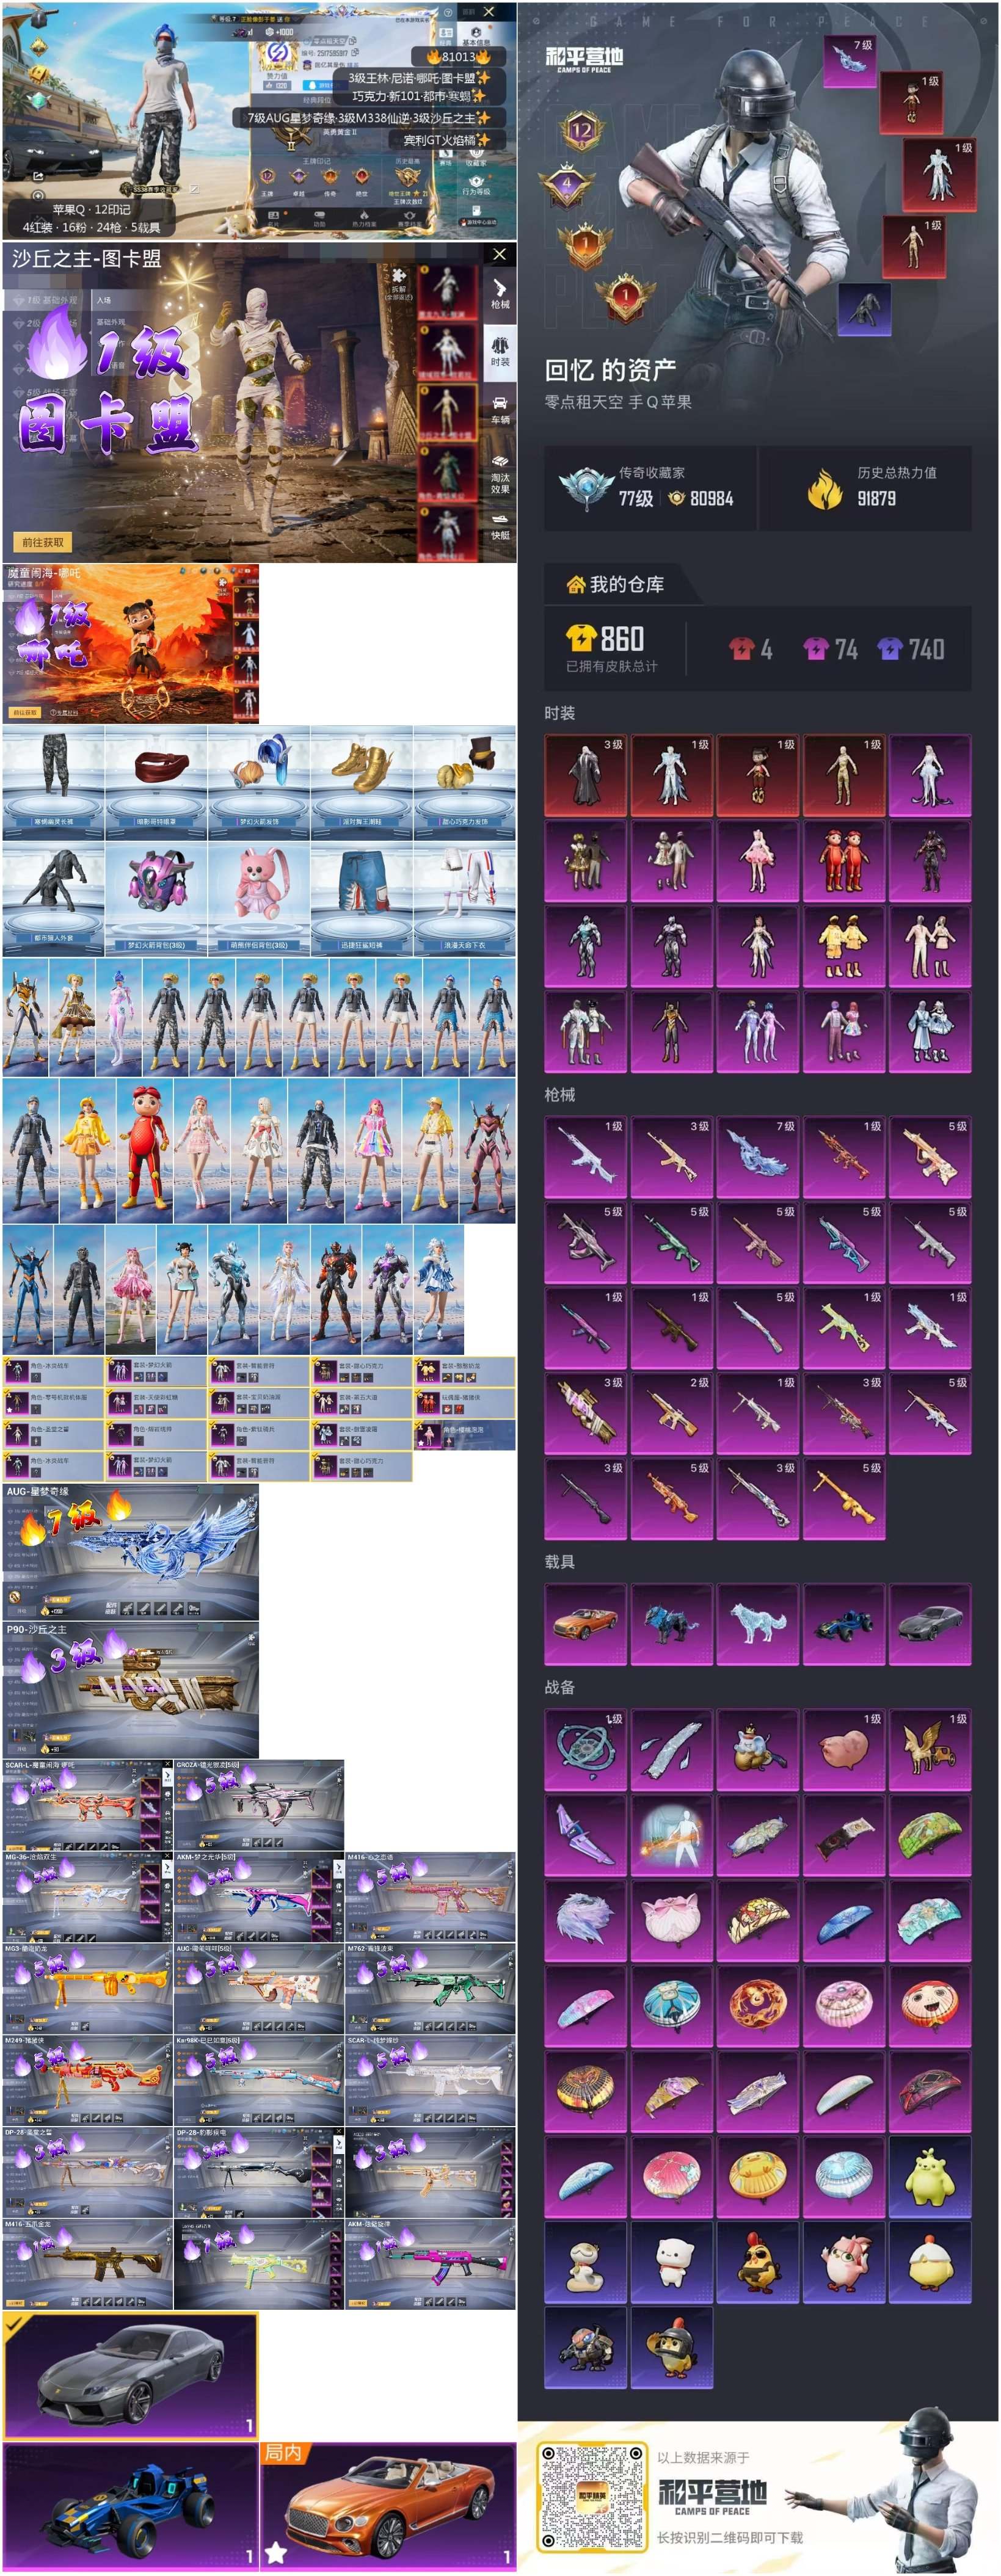
Task: Click the 角色-熔岩统帅 row
Action: [157, 1435]
